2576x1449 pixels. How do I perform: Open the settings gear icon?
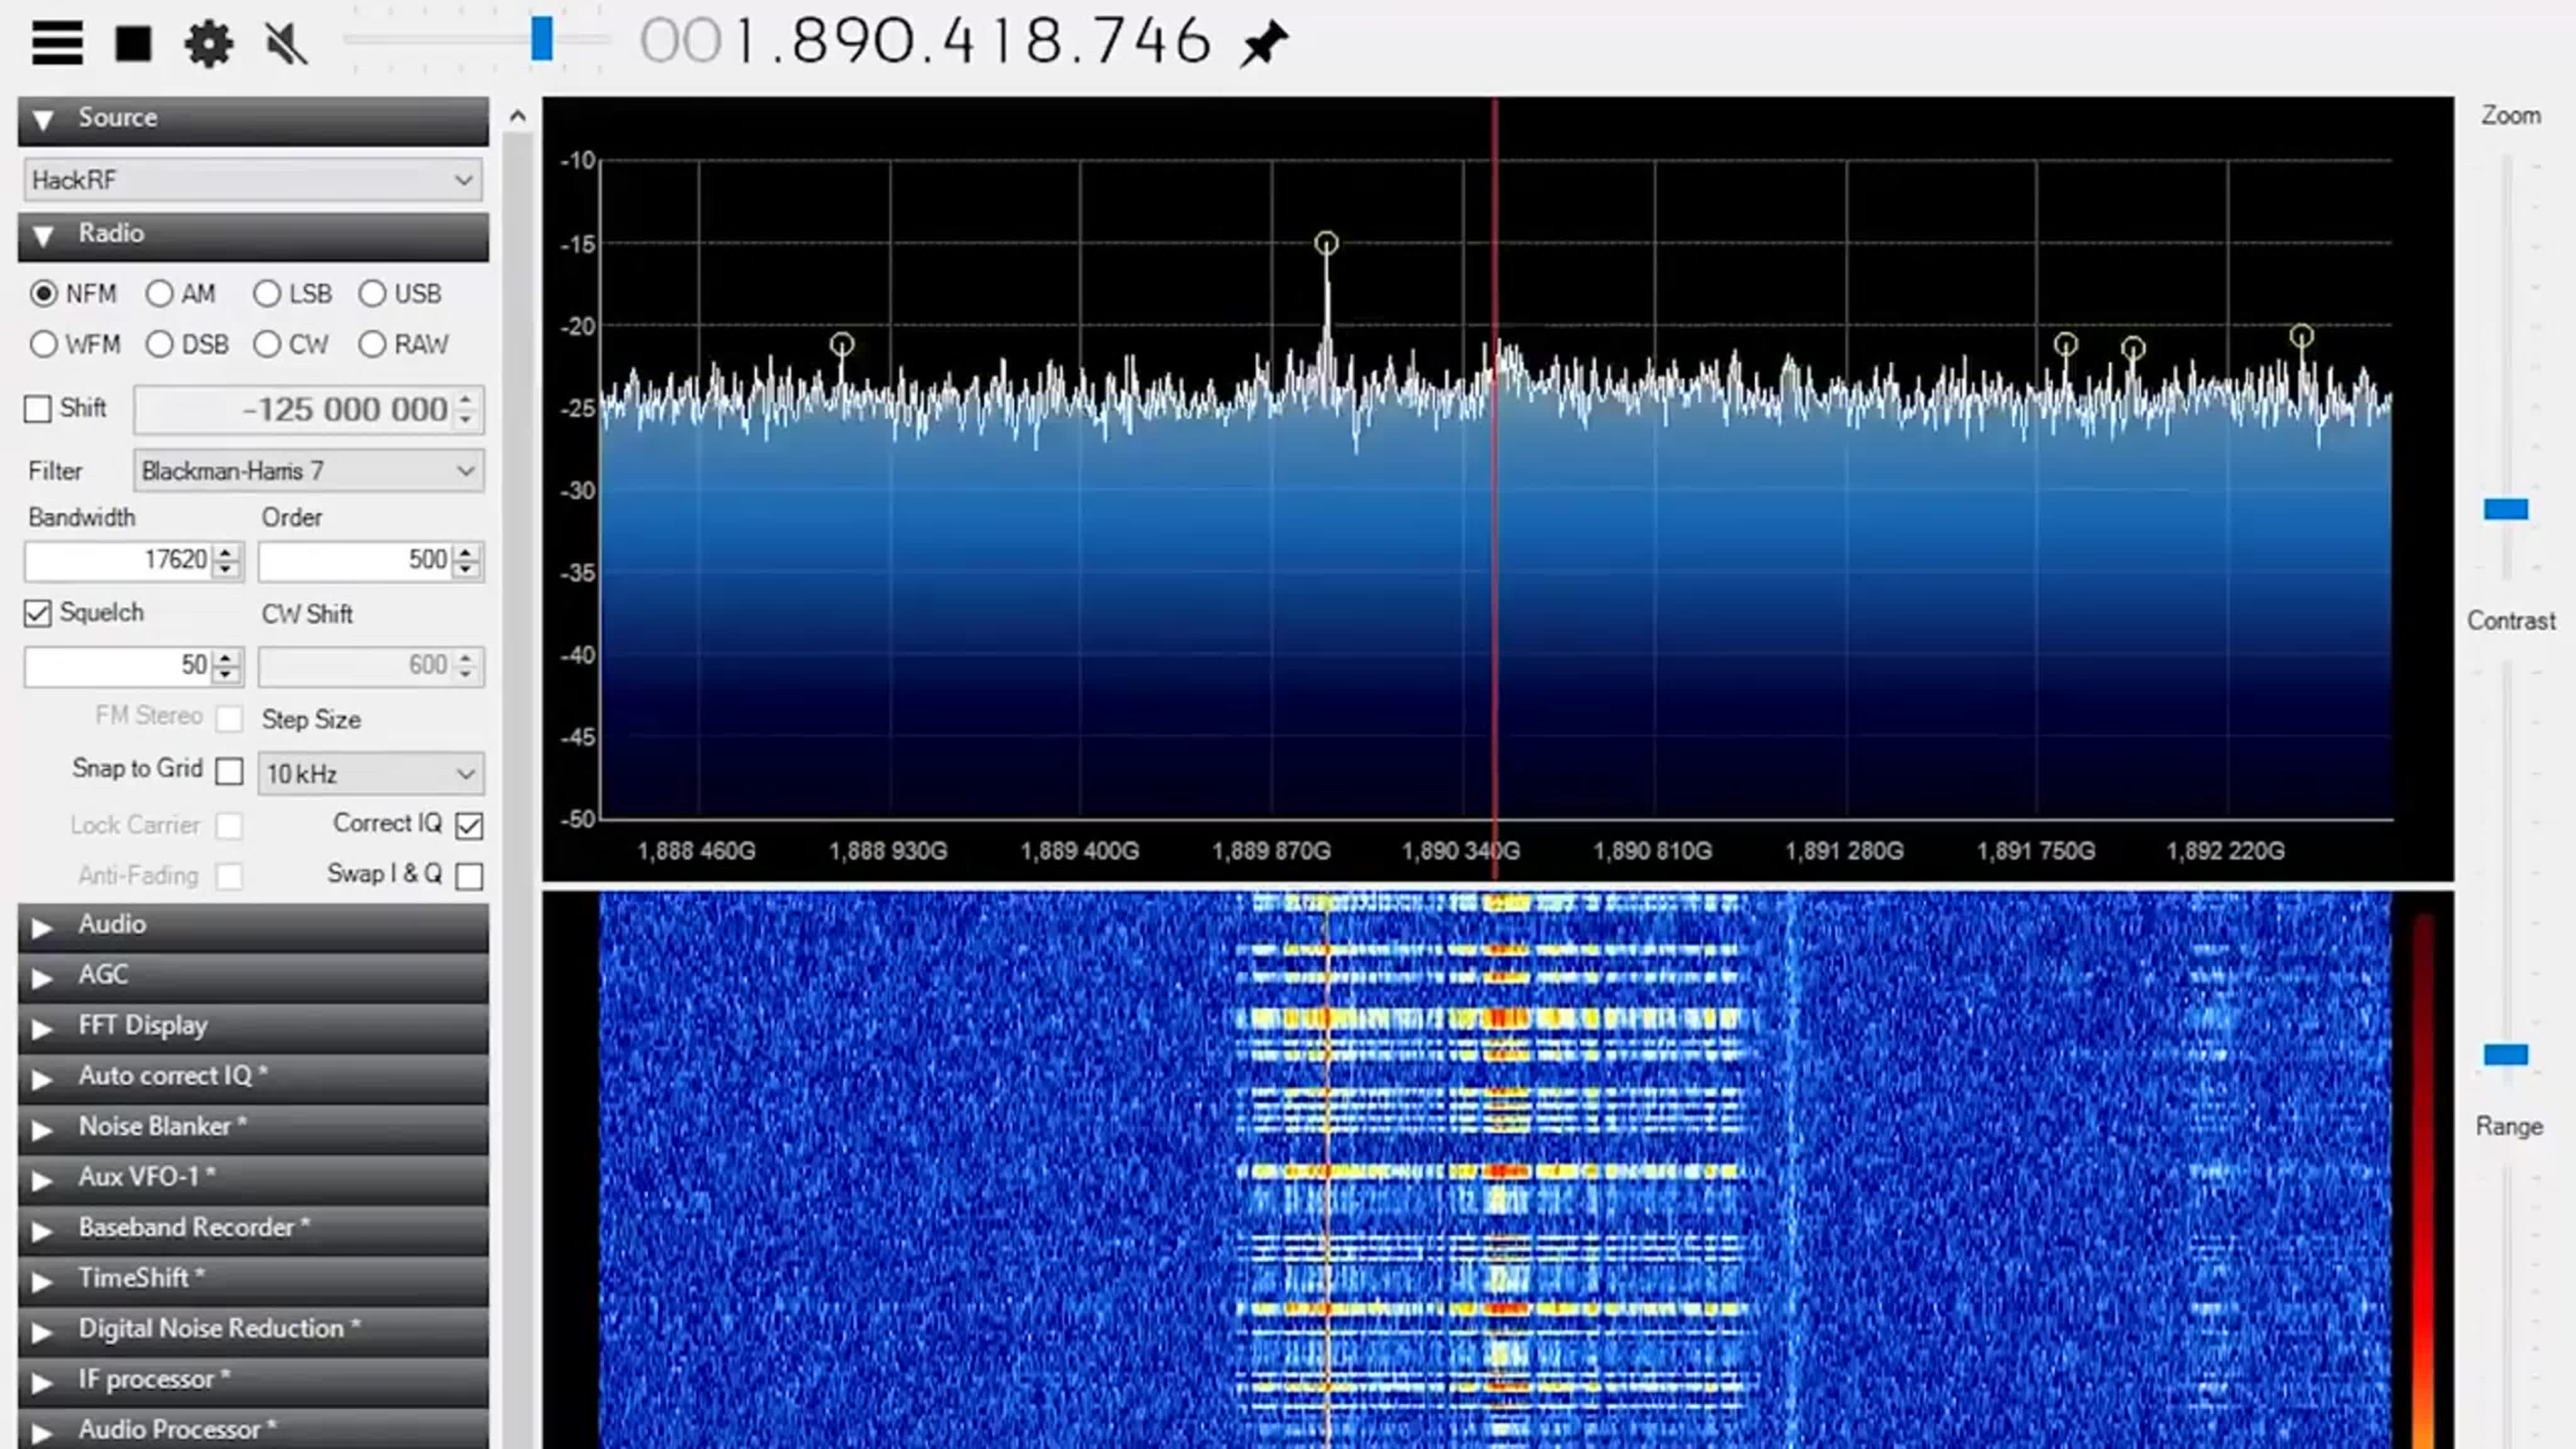[208, 44]
